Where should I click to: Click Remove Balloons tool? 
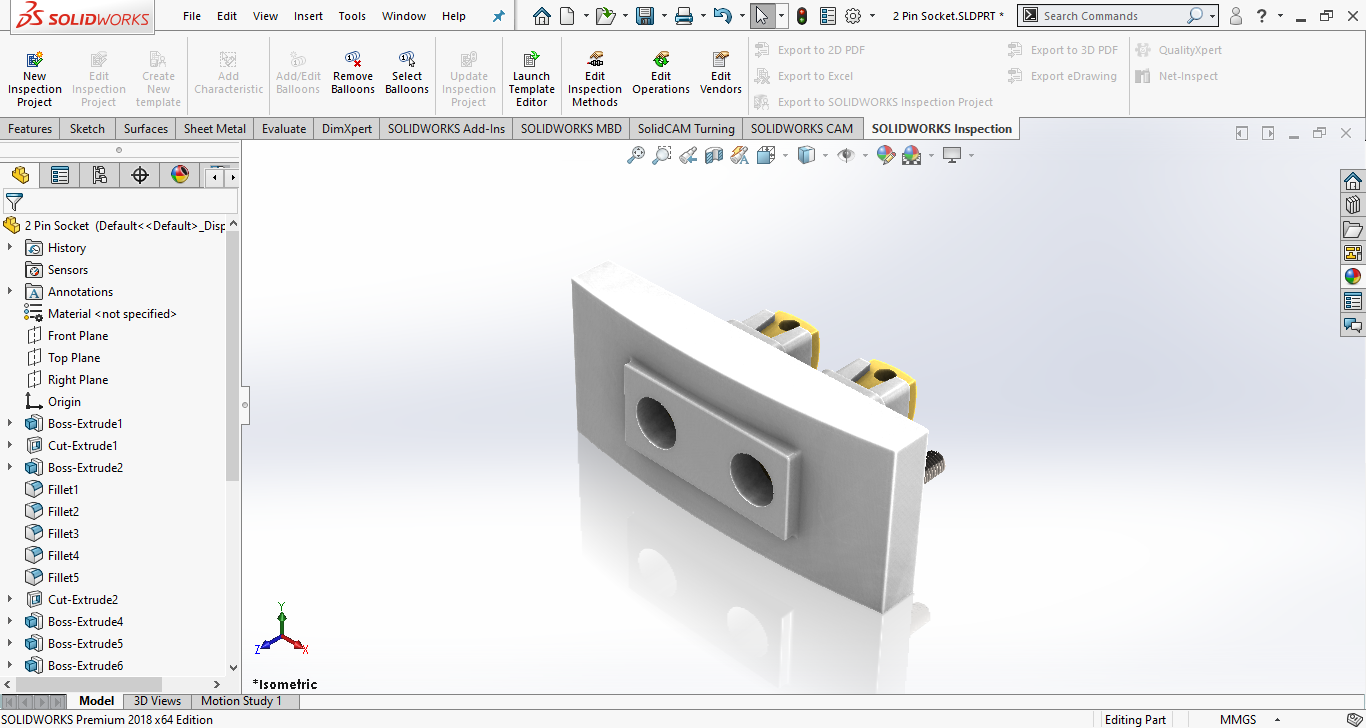pos(353,74)
